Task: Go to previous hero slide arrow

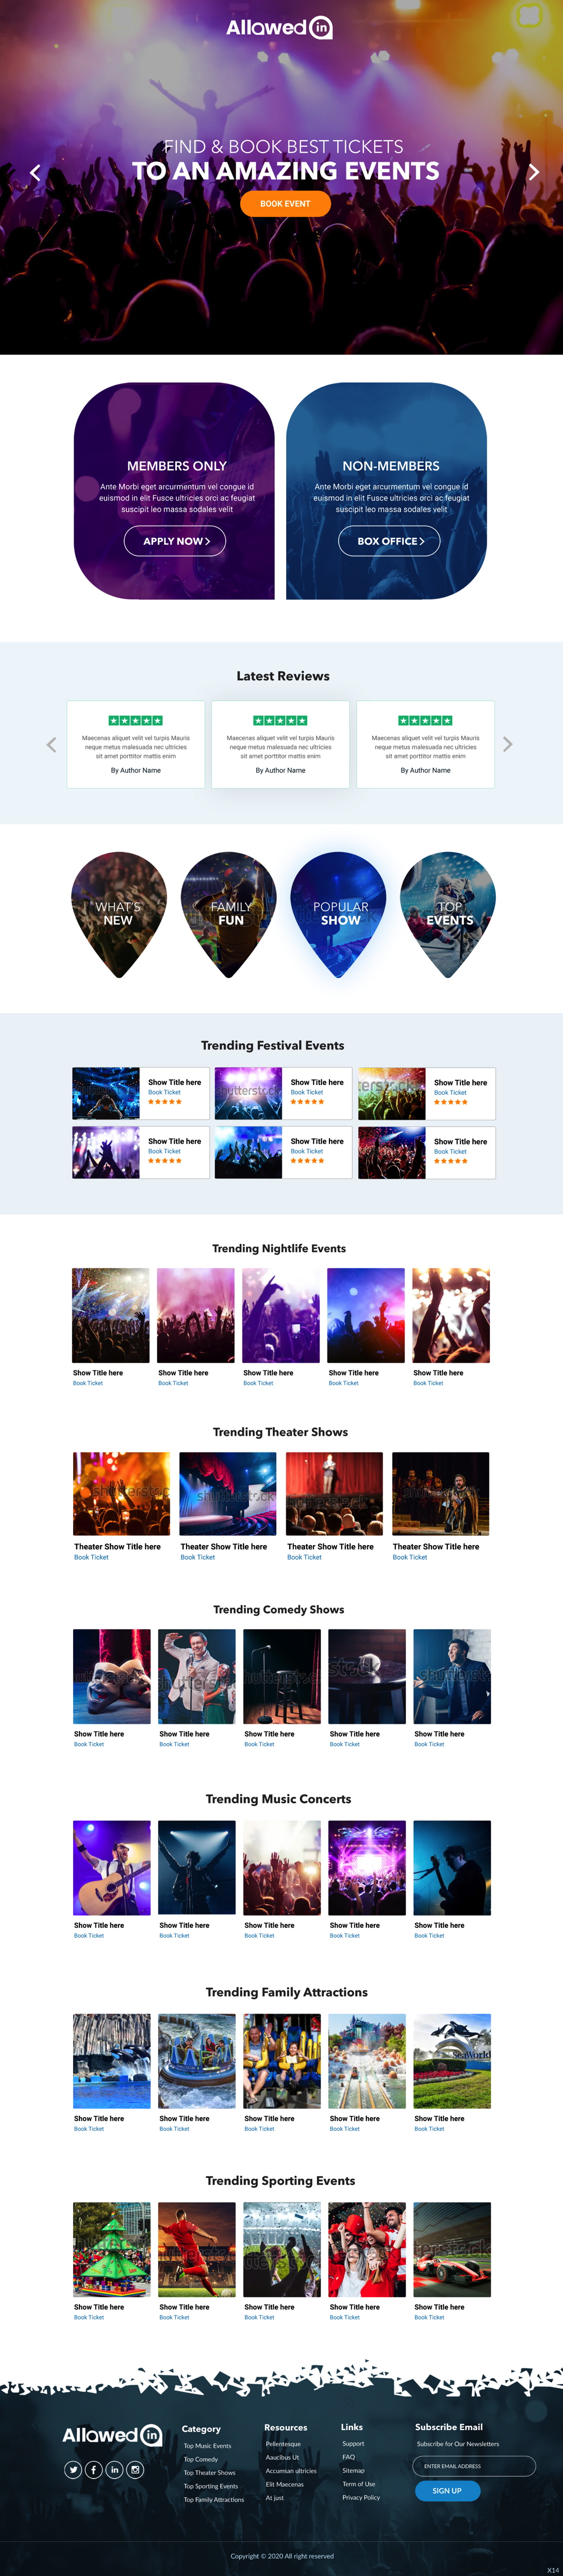Action: coord(35,173)
